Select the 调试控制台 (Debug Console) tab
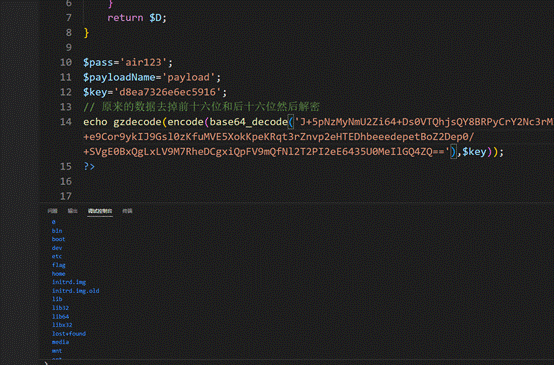The height and width of the screenshot is (365, 554). click(100, 211)
